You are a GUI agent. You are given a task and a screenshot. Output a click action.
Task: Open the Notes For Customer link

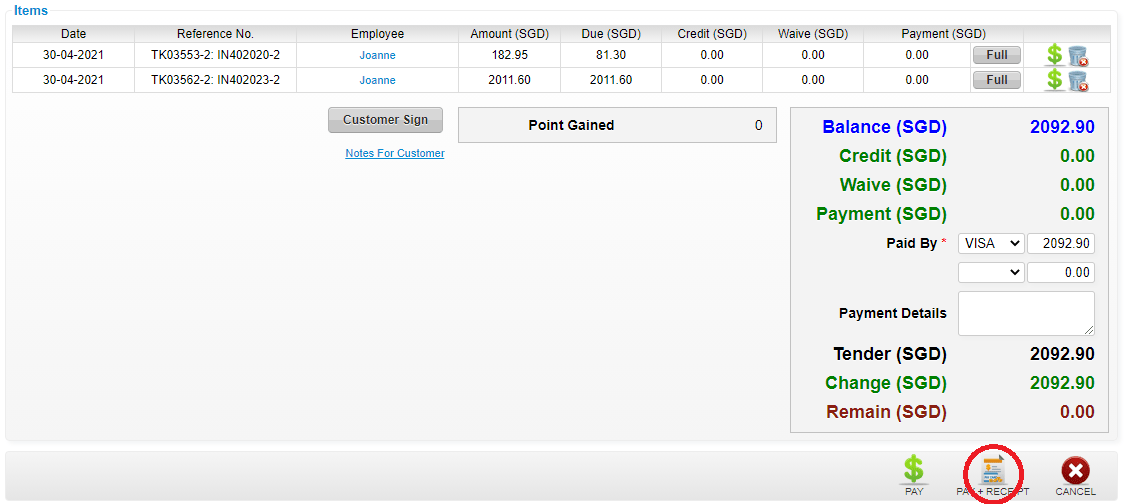click(395, 153)
